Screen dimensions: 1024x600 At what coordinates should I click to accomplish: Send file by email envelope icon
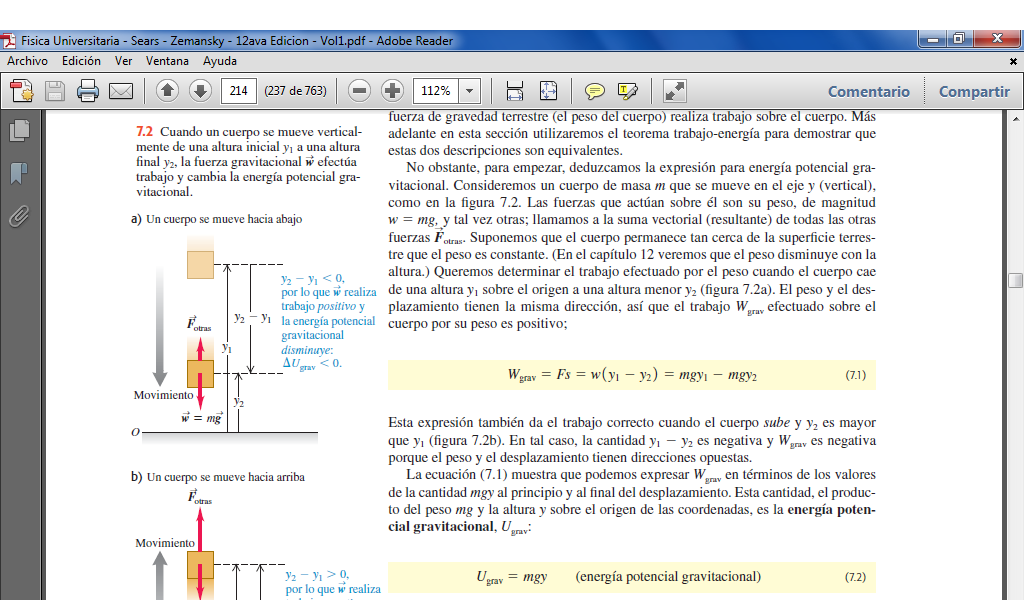(x=121, y=91)
